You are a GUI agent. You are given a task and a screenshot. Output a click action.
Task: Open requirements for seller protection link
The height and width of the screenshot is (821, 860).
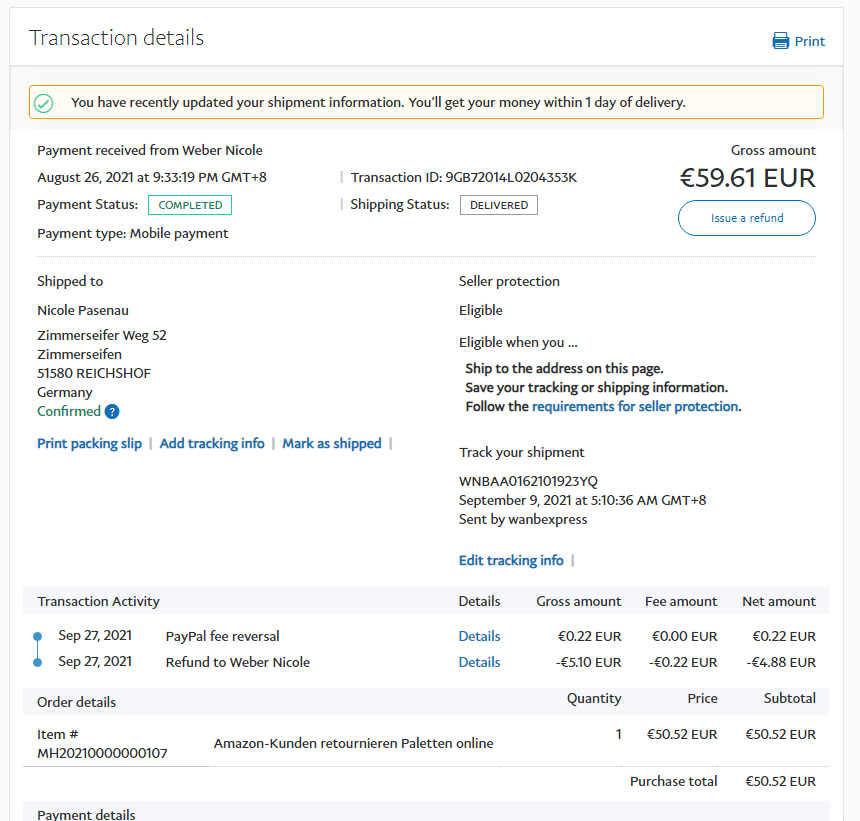point(635,407)
